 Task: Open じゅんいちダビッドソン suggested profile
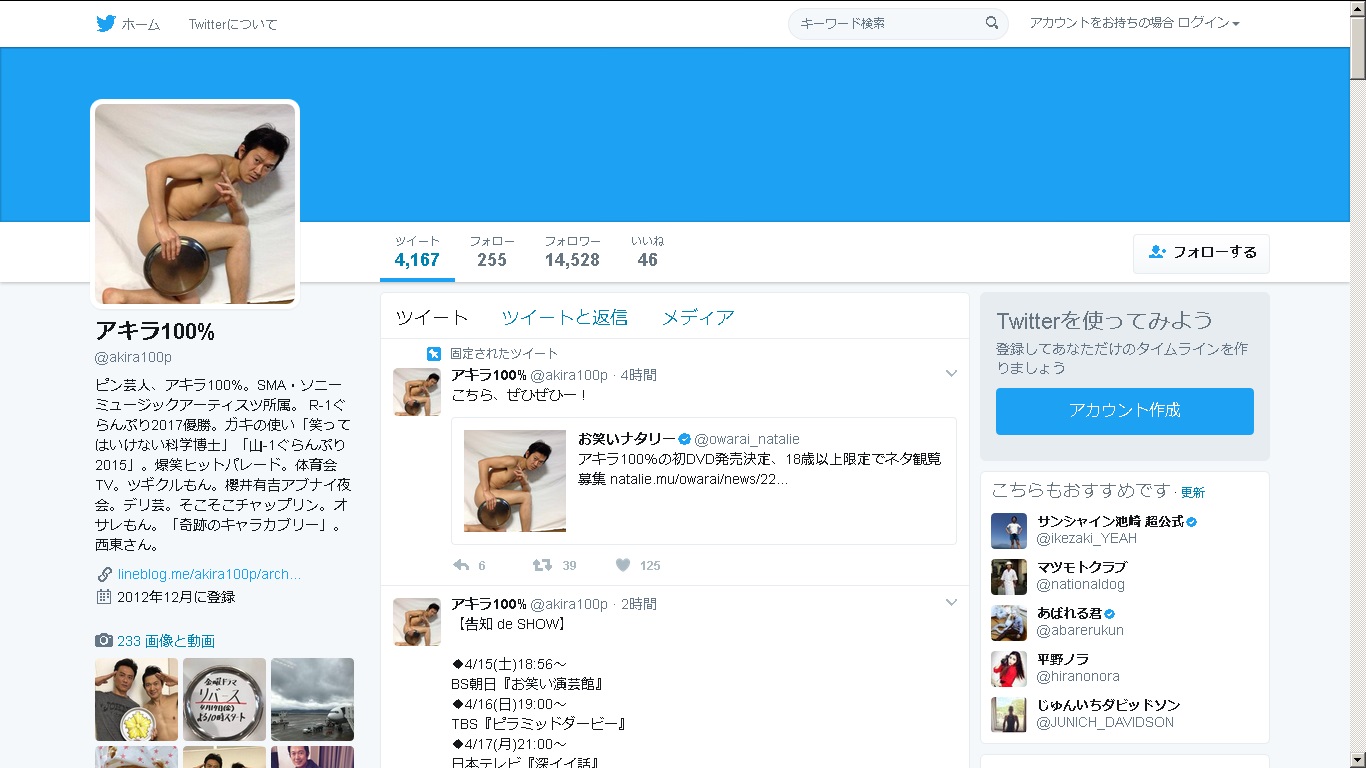[x=1109, y=706]
